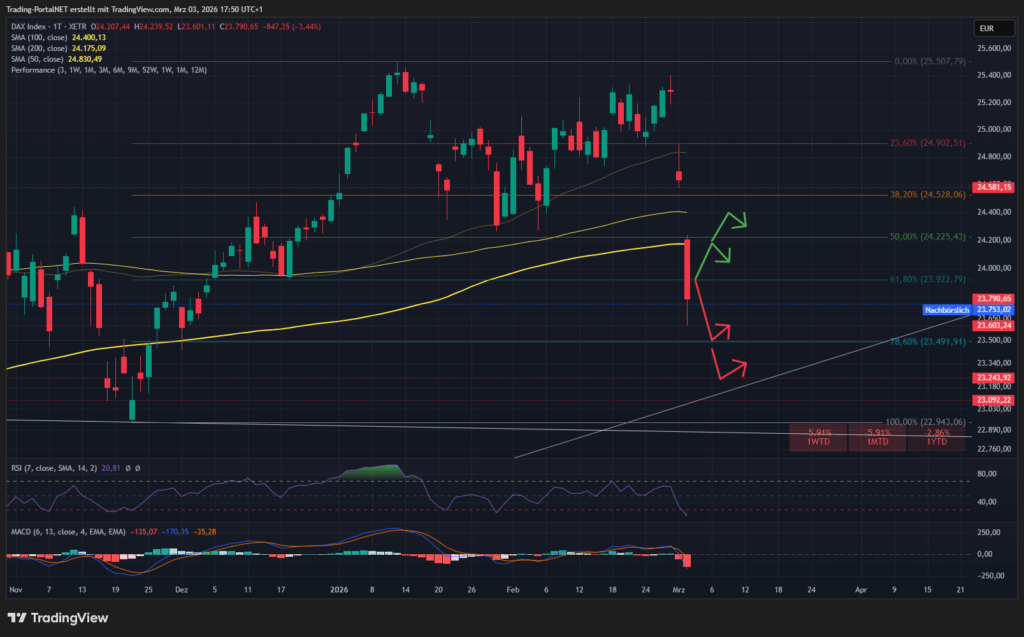Screen dimensions: 1024x637
Task: Select the 1YTD performance cell
Action: pyautogui.click(x=936, y=437)
